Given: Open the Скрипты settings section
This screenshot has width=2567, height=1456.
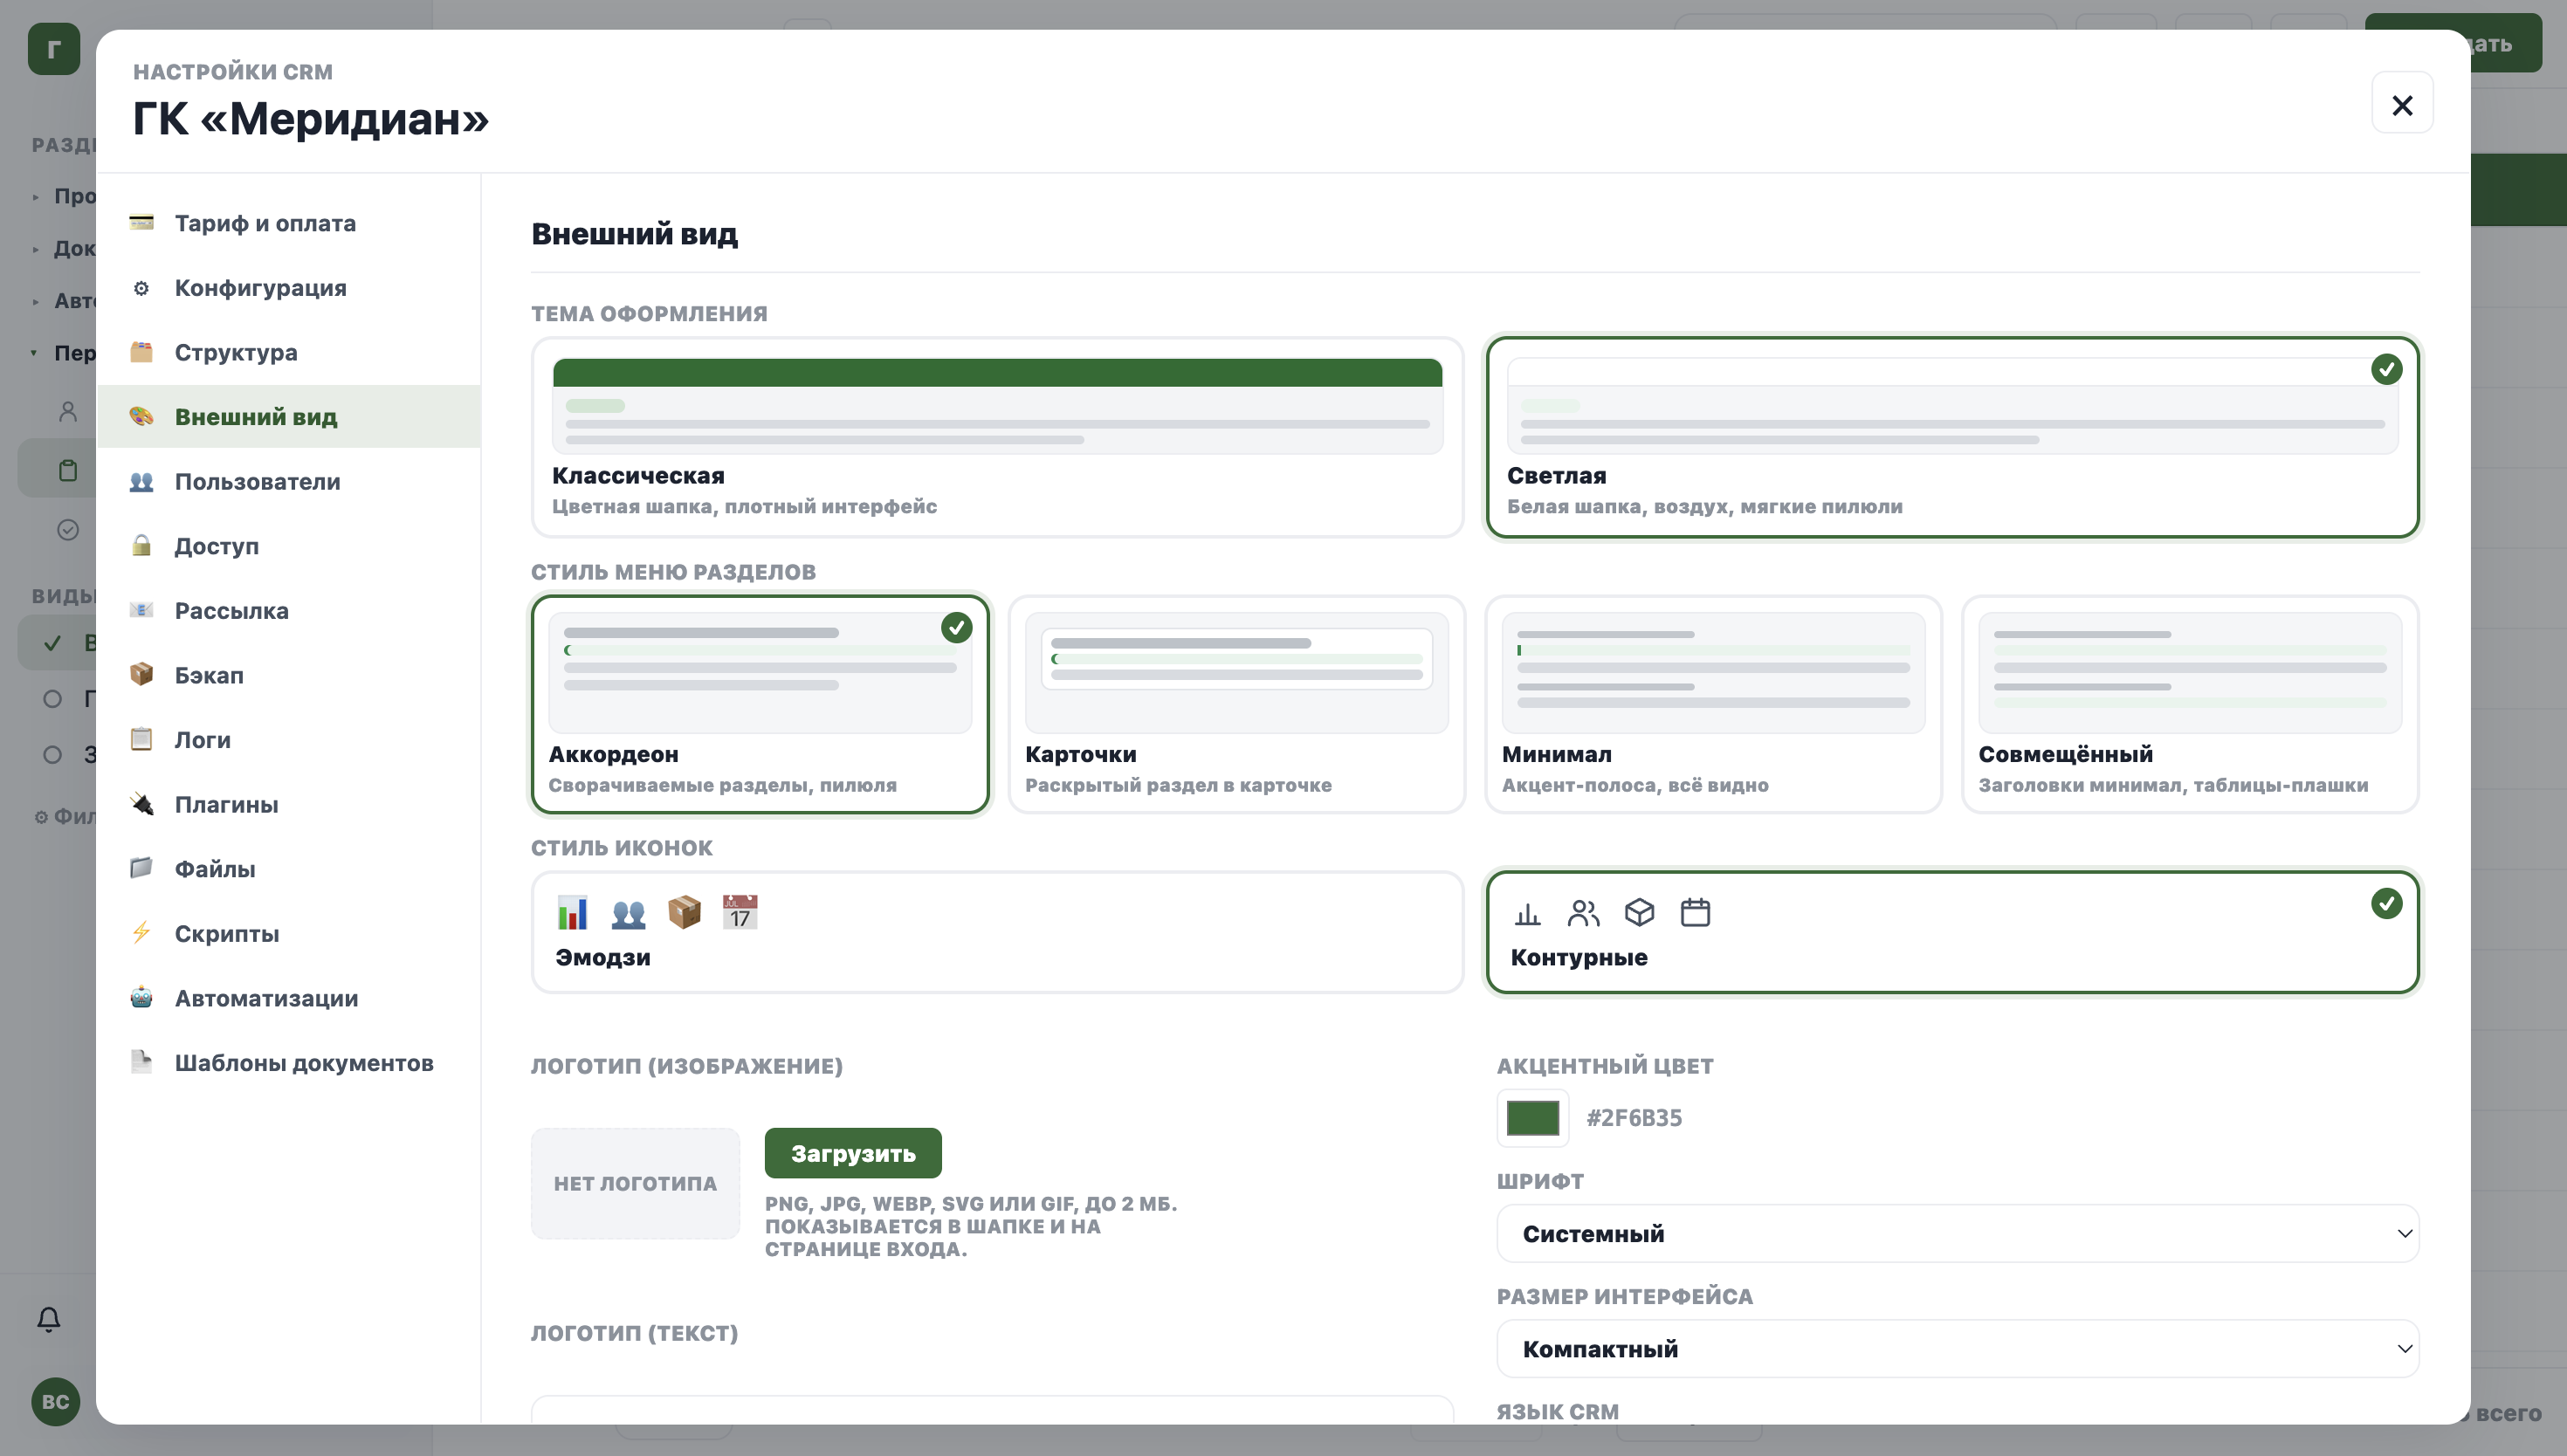Looking at the screenshot, I should 289,933.
